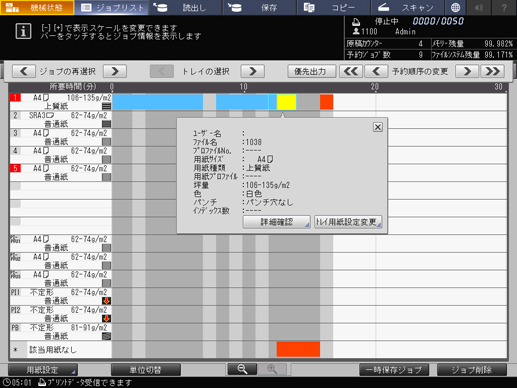The width and height of the screenshot is (517, 388).
Task: Open the help question mark icon
Action: 504,7
